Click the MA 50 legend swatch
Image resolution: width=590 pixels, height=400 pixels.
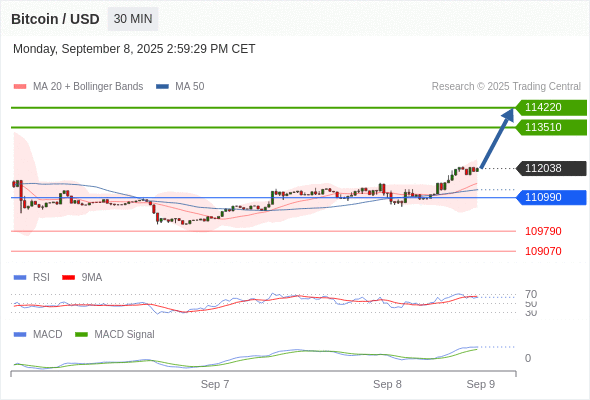click(162, 87)
